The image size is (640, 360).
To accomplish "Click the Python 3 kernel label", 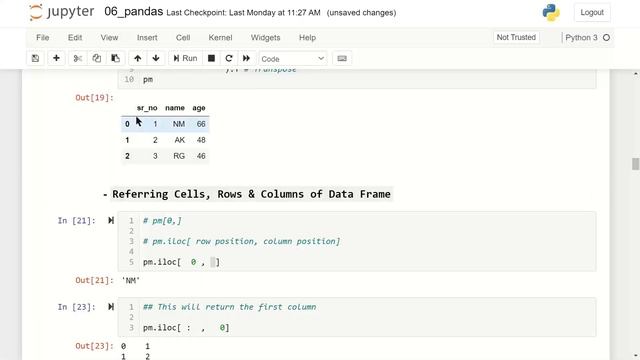I will click(x=581, y=38).
